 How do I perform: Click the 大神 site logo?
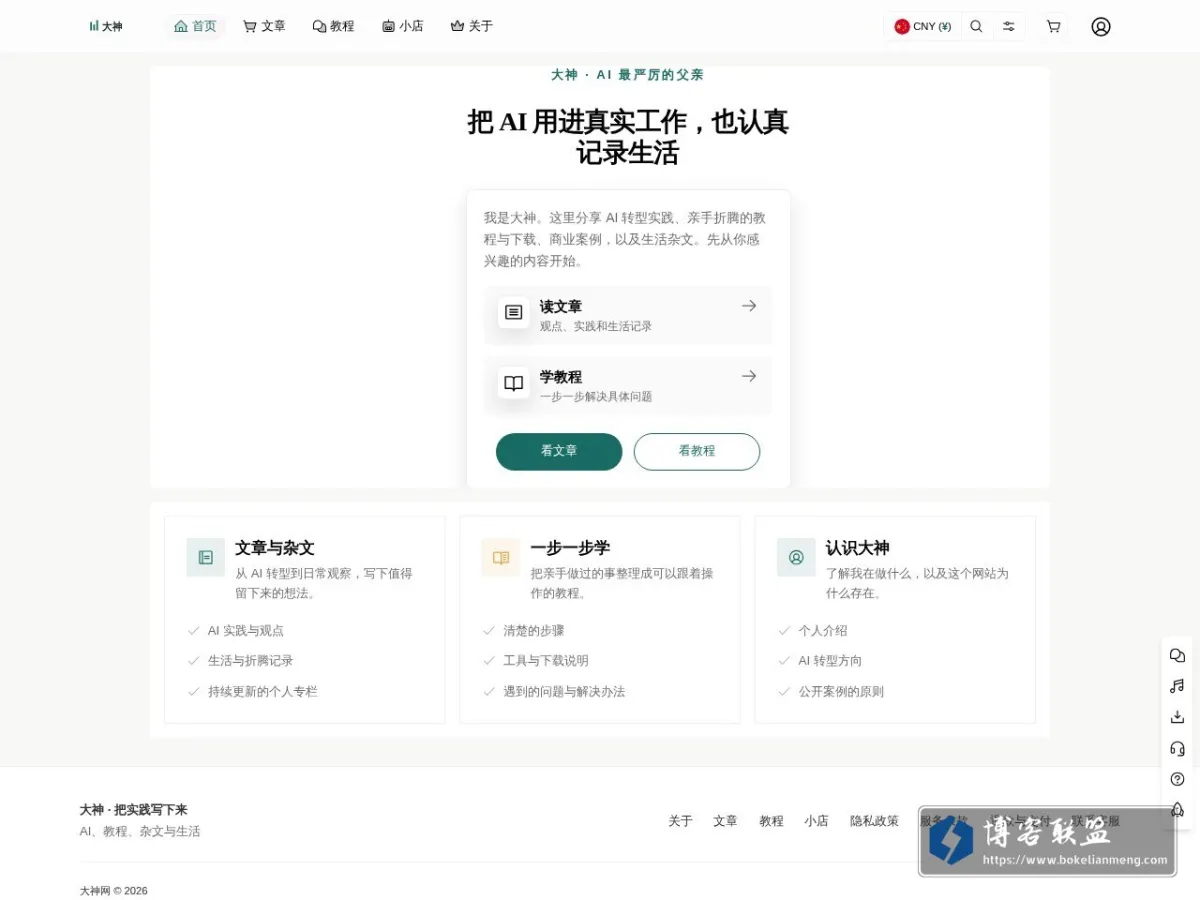point(105,26)
